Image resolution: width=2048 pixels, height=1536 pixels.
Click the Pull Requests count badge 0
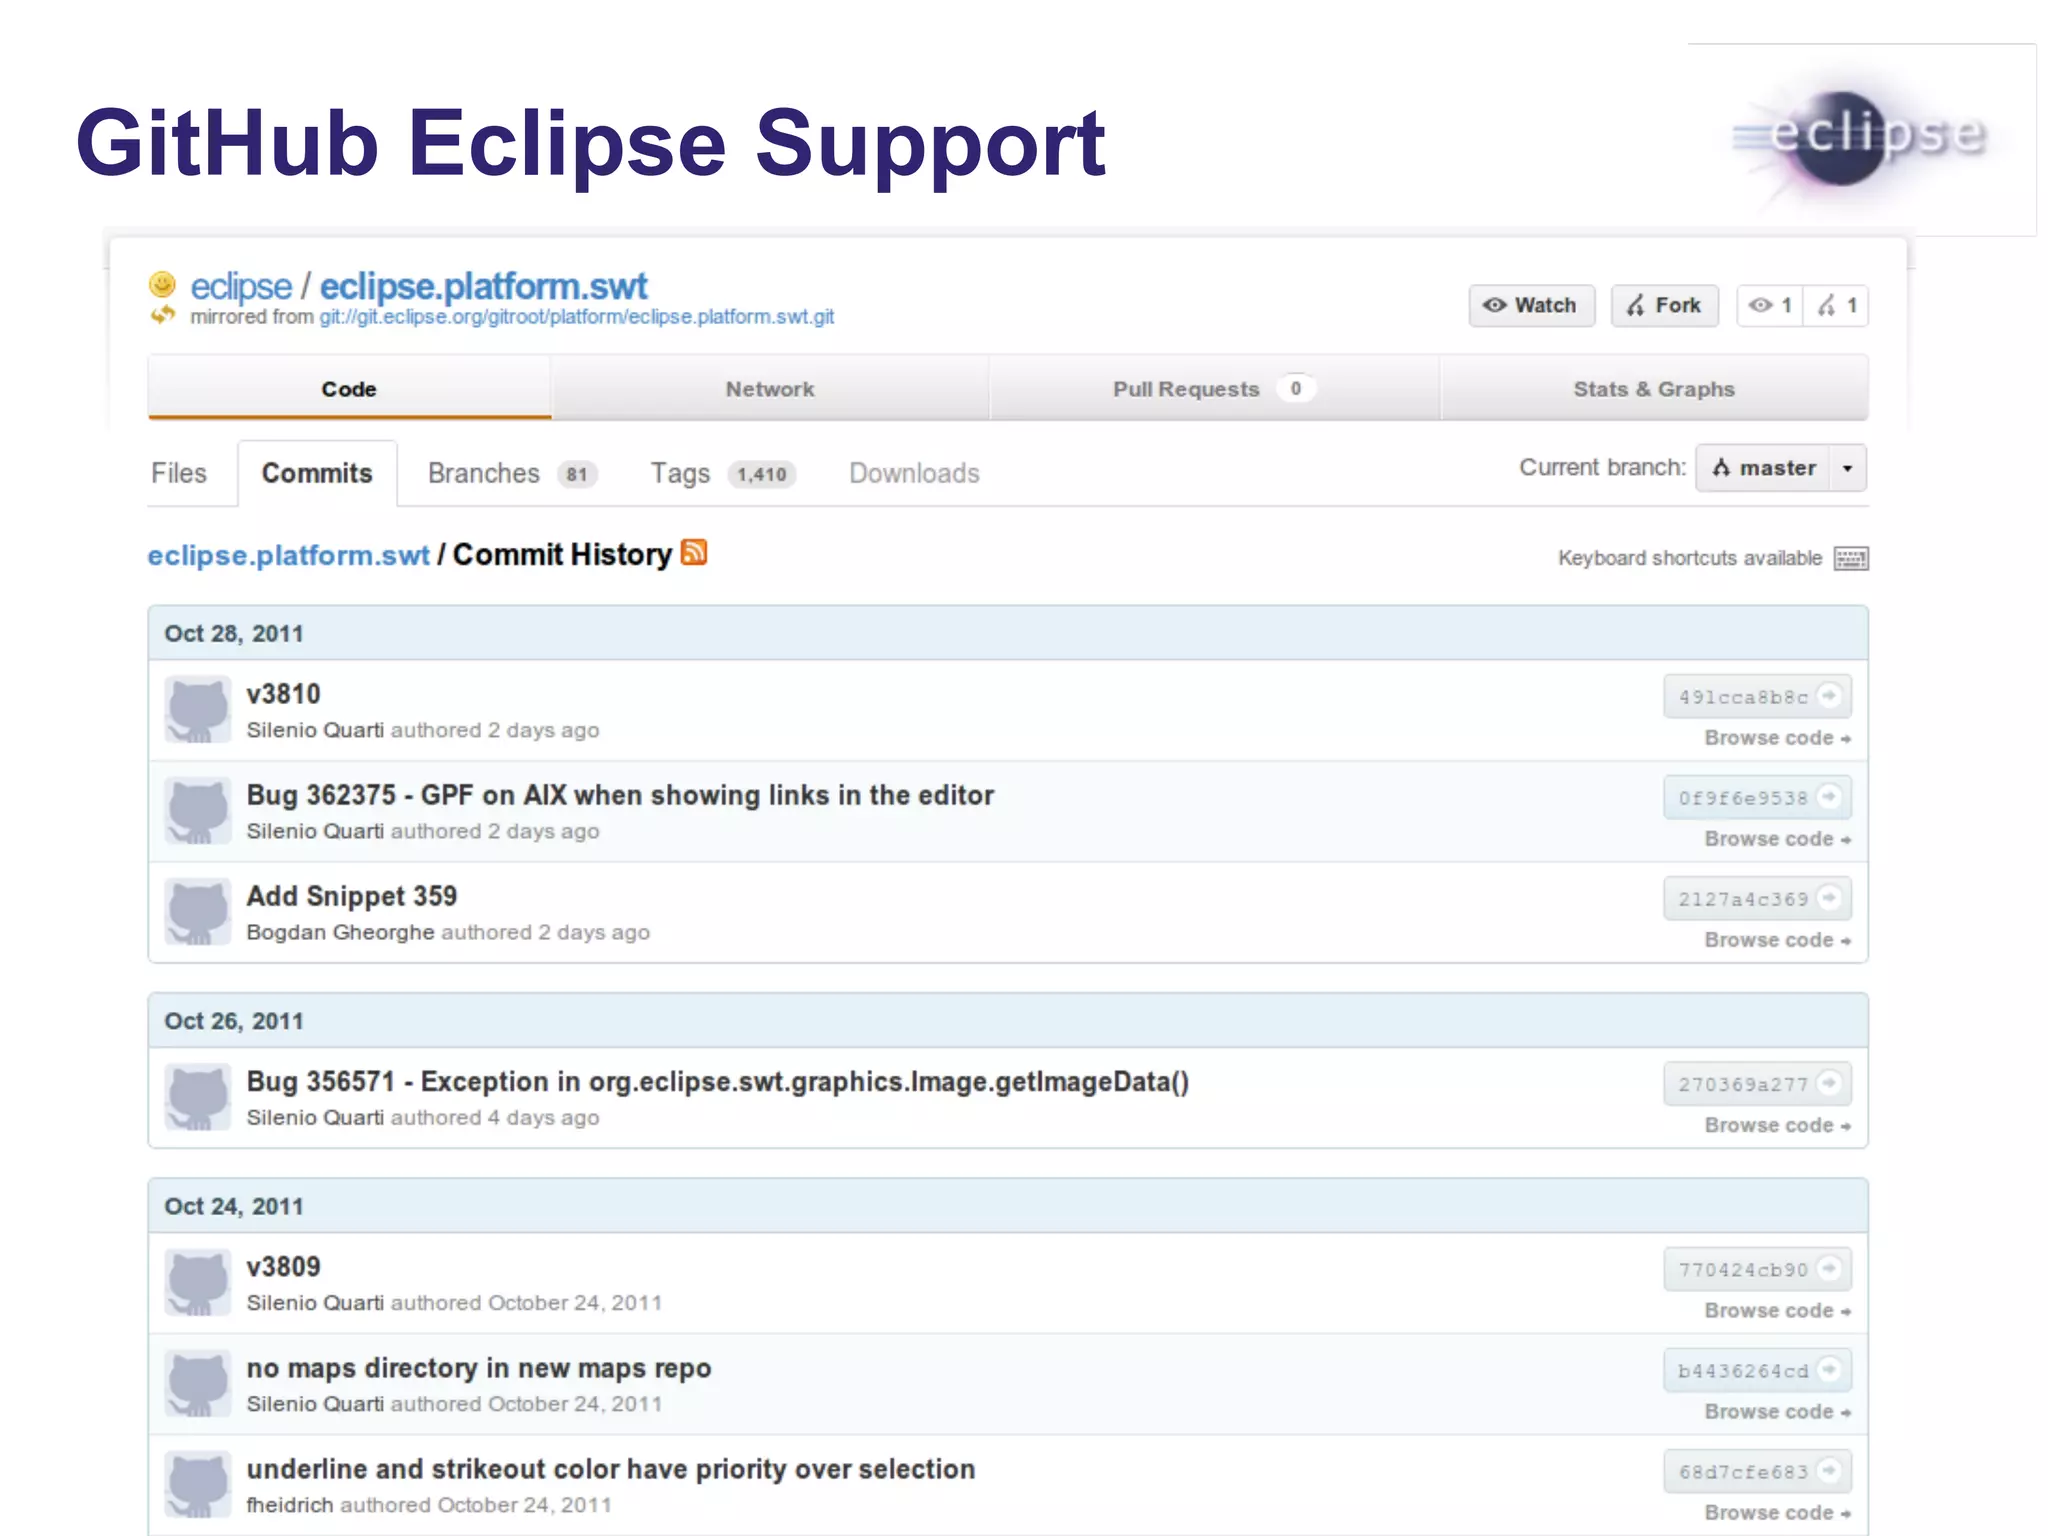(1295, 388)
